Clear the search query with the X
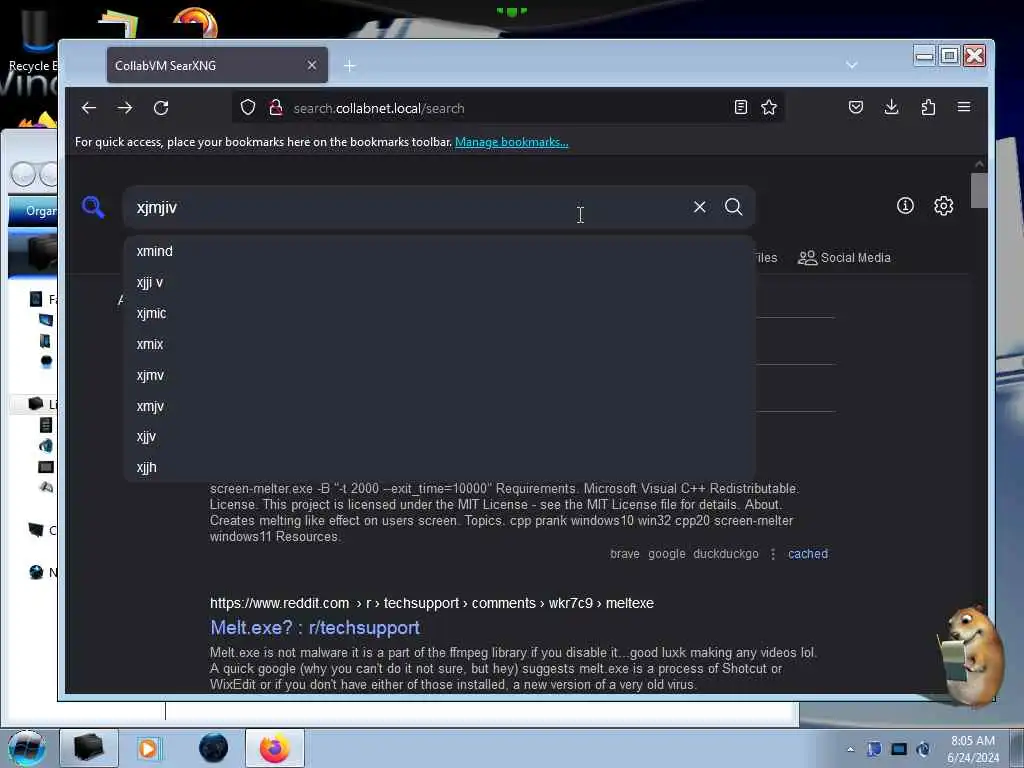 pos(699,207)
